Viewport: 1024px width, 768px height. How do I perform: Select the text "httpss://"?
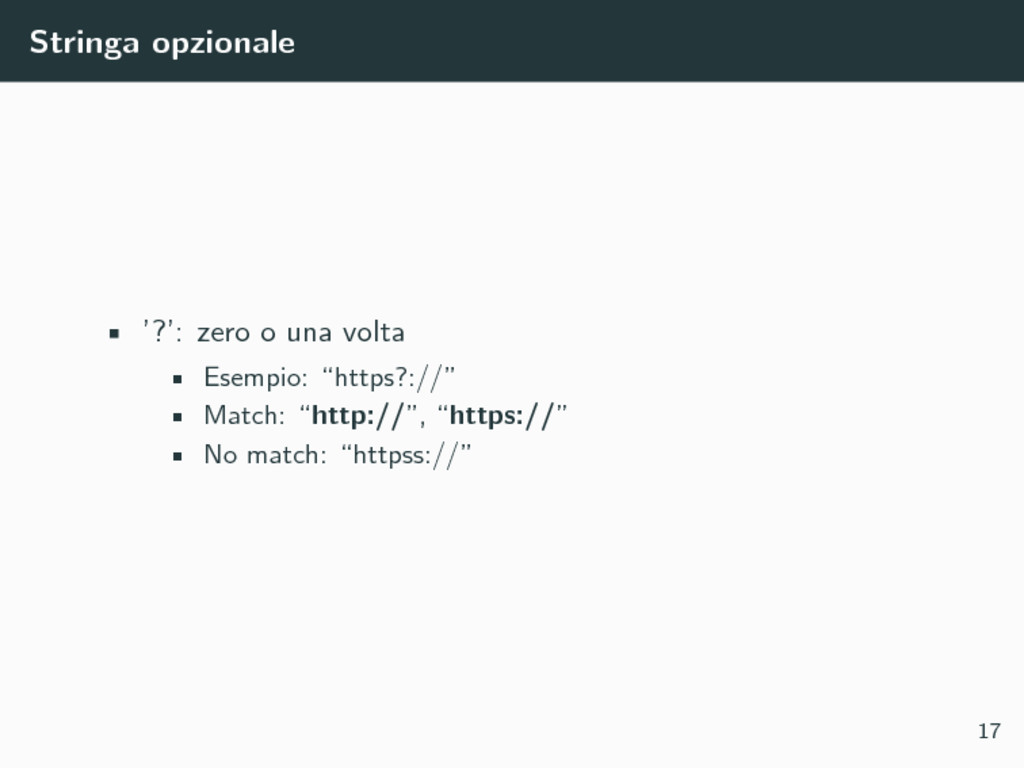[x=406, y=455]
